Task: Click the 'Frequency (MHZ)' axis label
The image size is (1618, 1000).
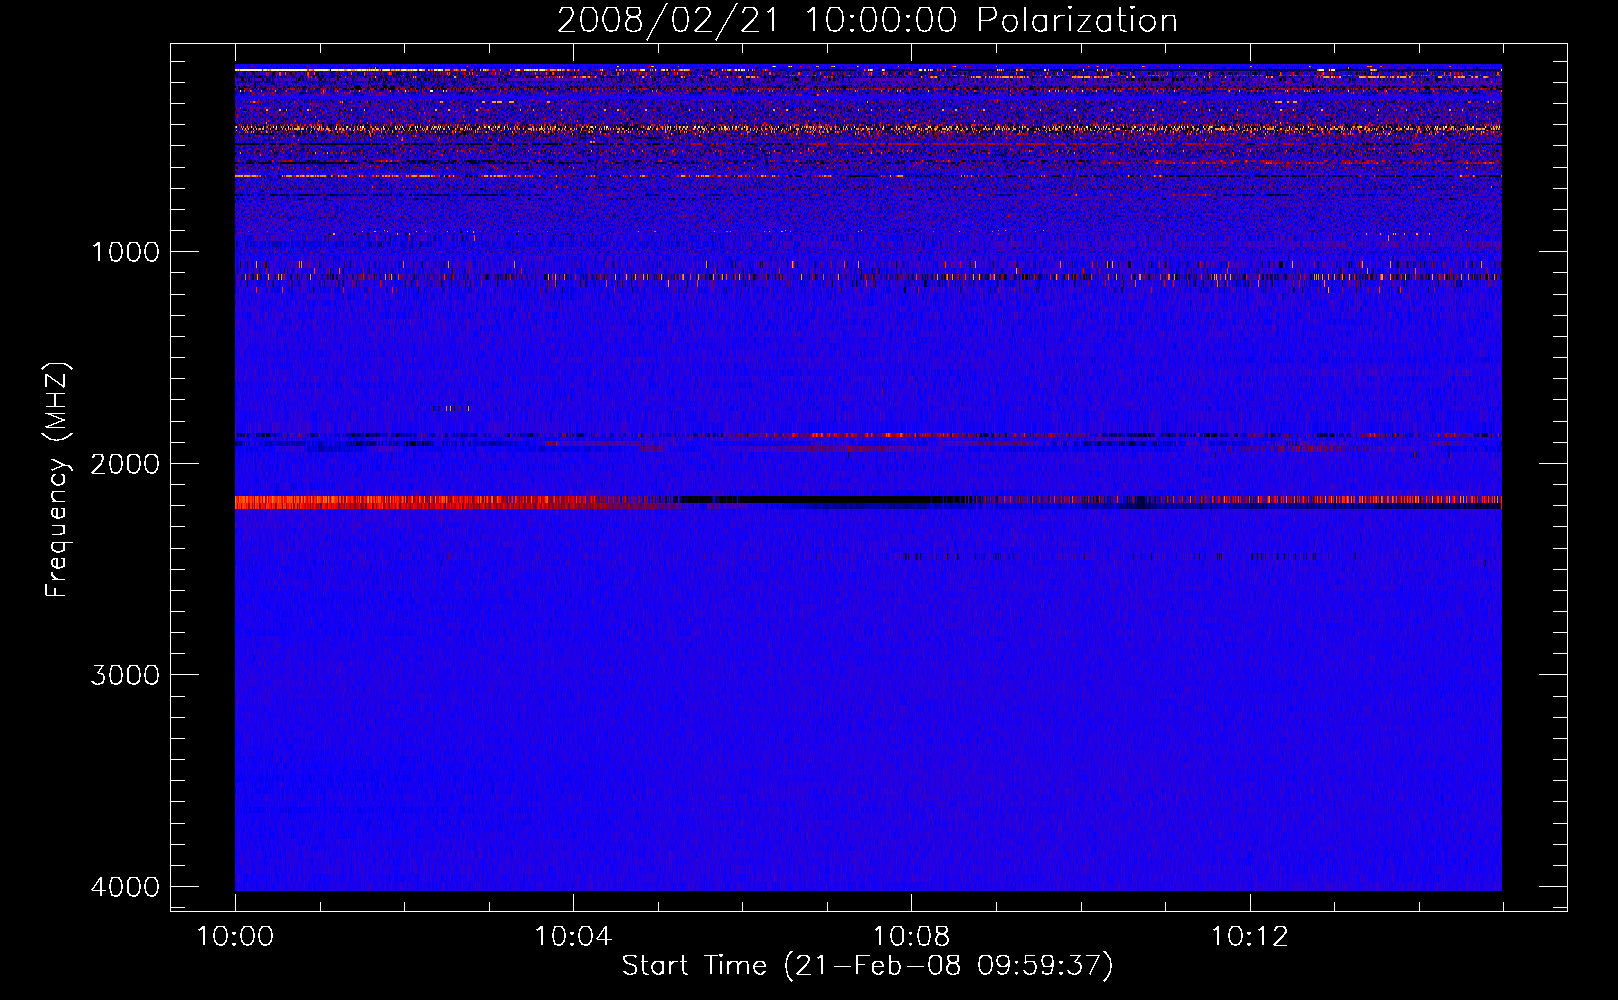Action: click(57, 480)
